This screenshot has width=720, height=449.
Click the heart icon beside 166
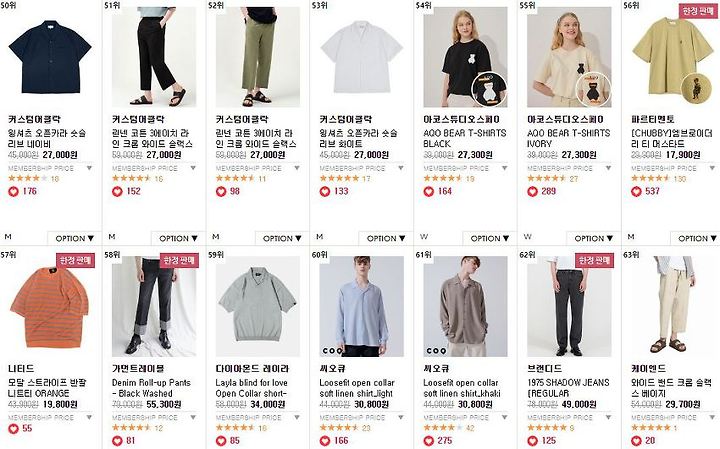[x=325, y=441]
